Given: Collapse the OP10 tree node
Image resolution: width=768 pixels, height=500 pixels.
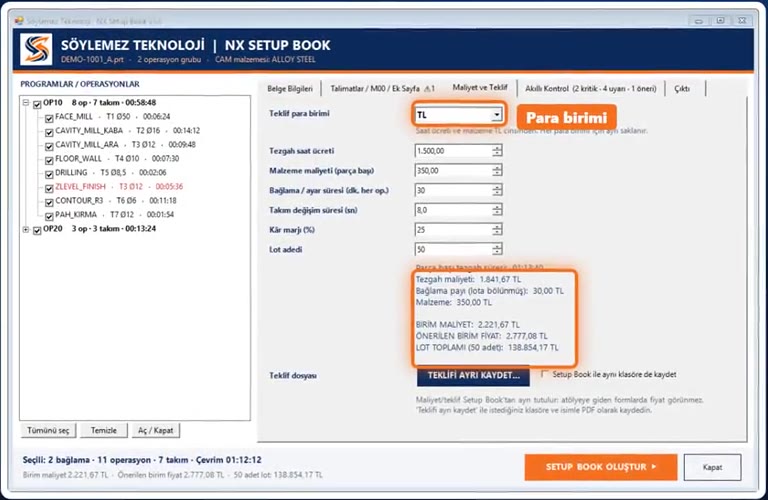Looking at the screenshot, I should click(25, 103).
